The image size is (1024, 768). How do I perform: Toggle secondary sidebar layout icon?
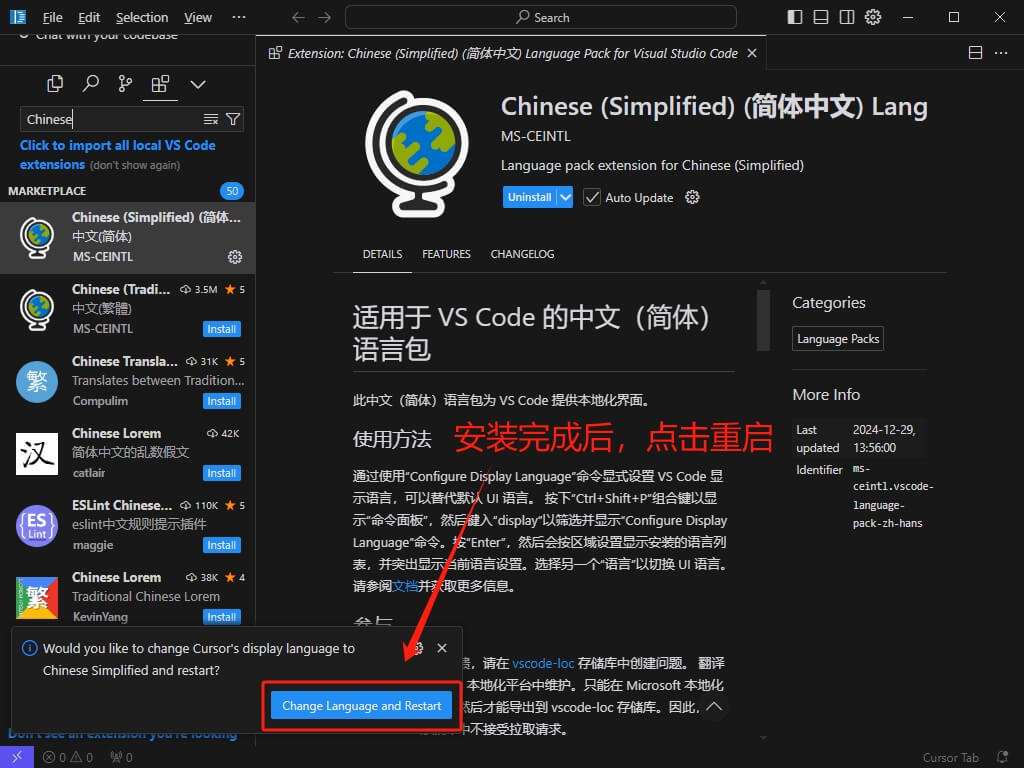coord(846,17)
